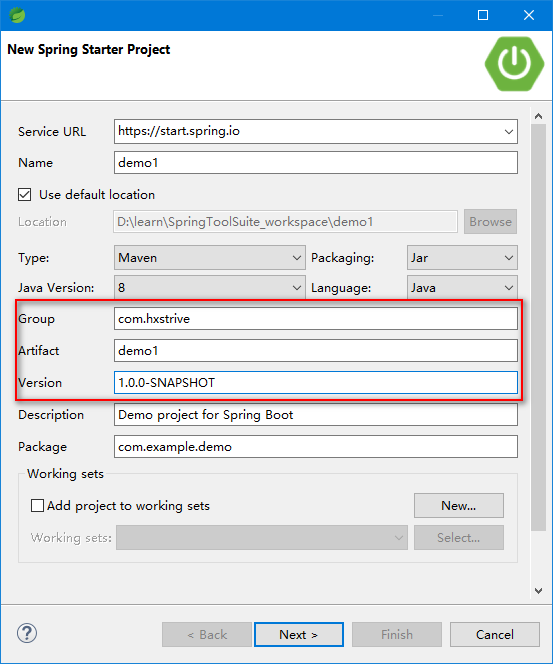Click the New... working set button
Image resolution: width=553 pixels, height=664 pixels.
(x=459, y=505)
